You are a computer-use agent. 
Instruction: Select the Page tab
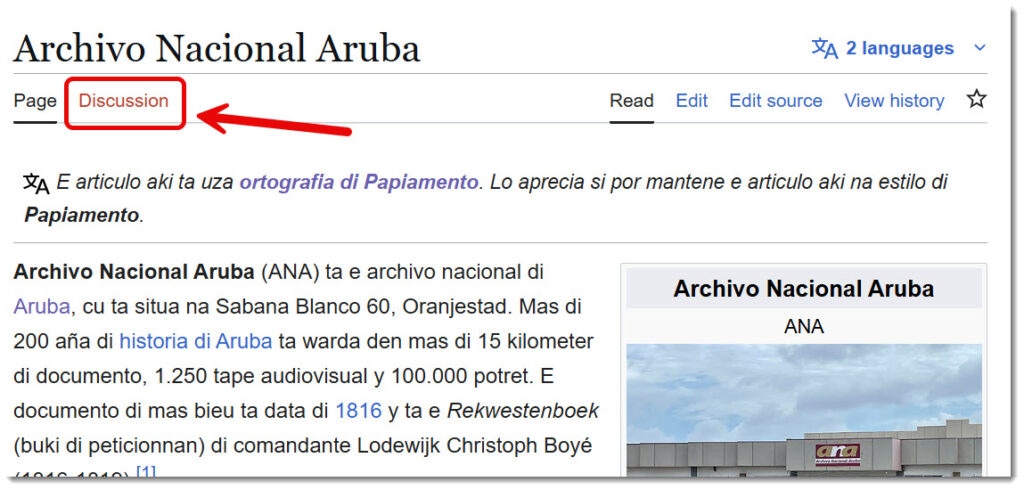click(x=35, y=100)
